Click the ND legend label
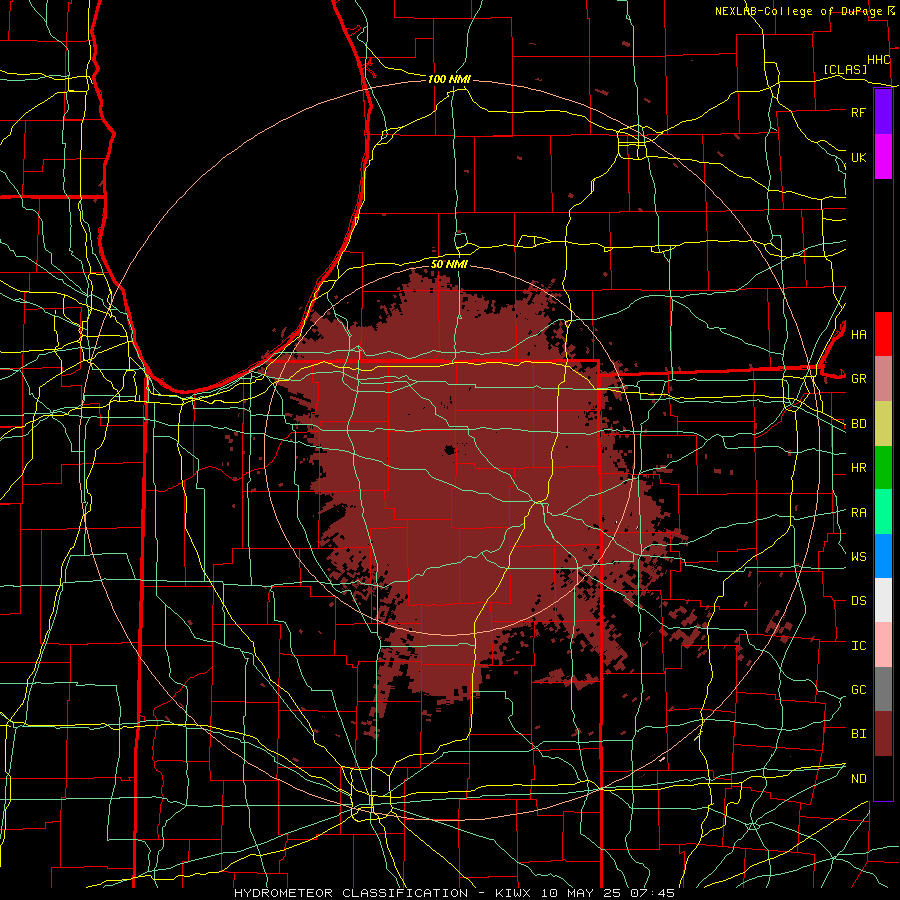Image resolution: width=900 pixels, height=900 pixels. [858, 778]
